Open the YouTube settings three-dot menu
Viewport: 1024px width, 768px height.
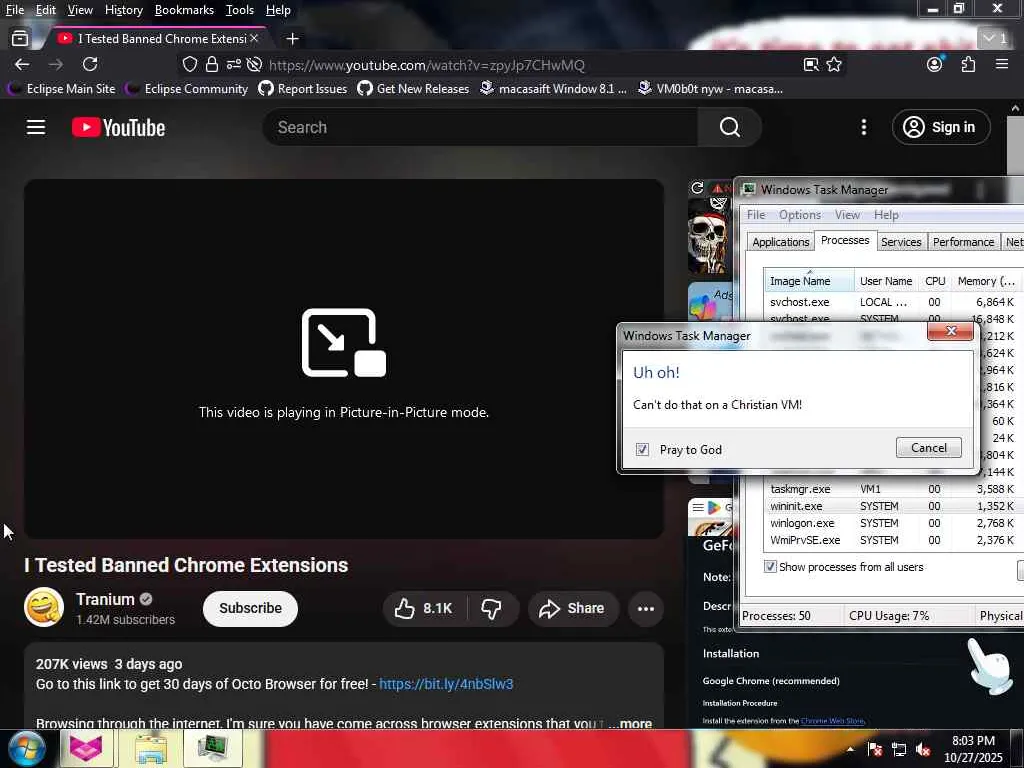pyautogui.click(x=863, y=127)
